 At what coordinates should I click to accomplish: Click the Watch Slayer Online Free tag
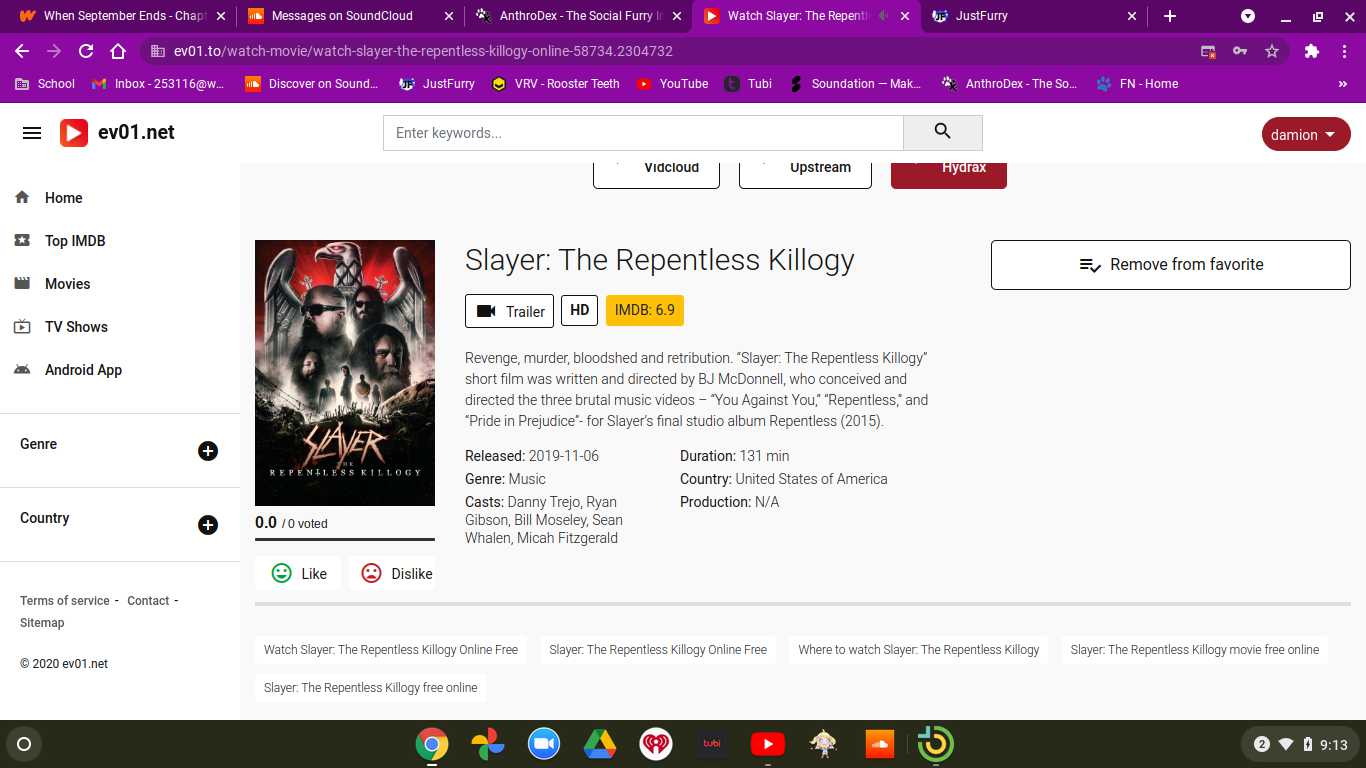point(391,650)
